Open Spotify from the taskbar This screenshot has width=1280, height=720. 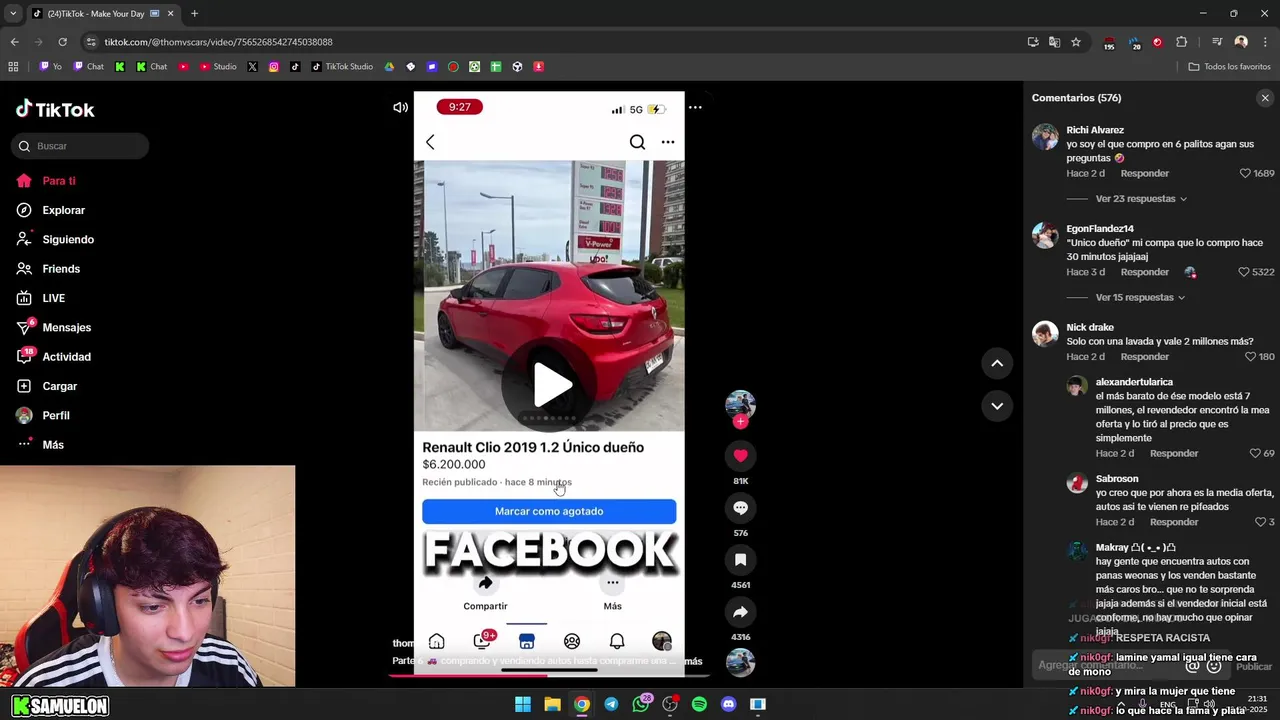coord(699,704)
